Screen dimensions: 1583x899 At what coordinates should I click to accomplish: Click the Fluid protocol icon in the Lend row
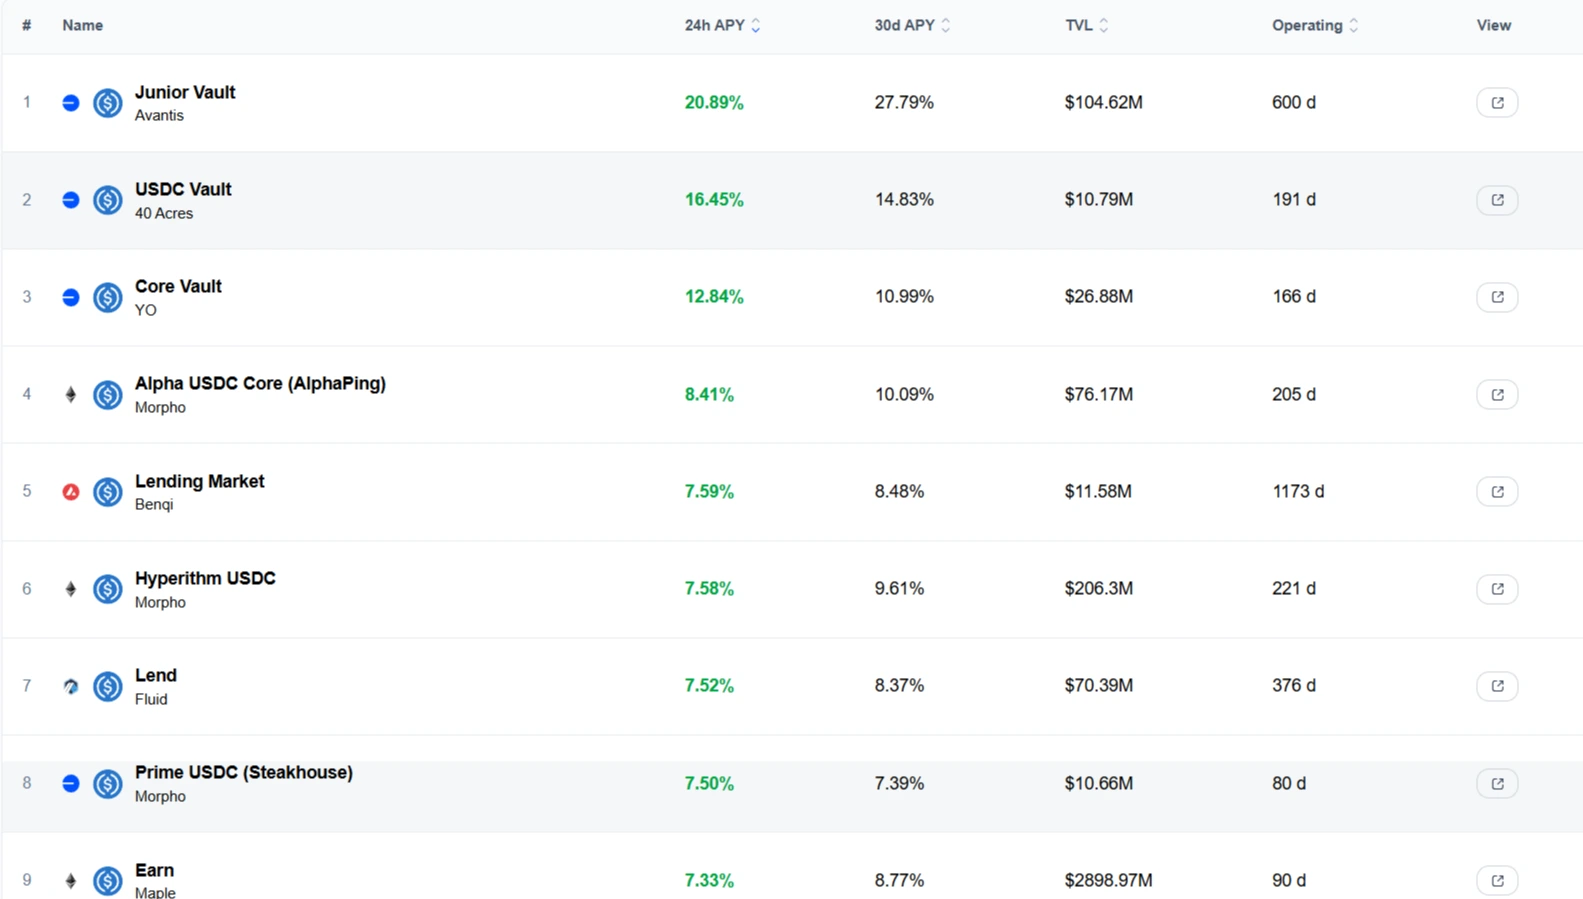tap(70, 686)
